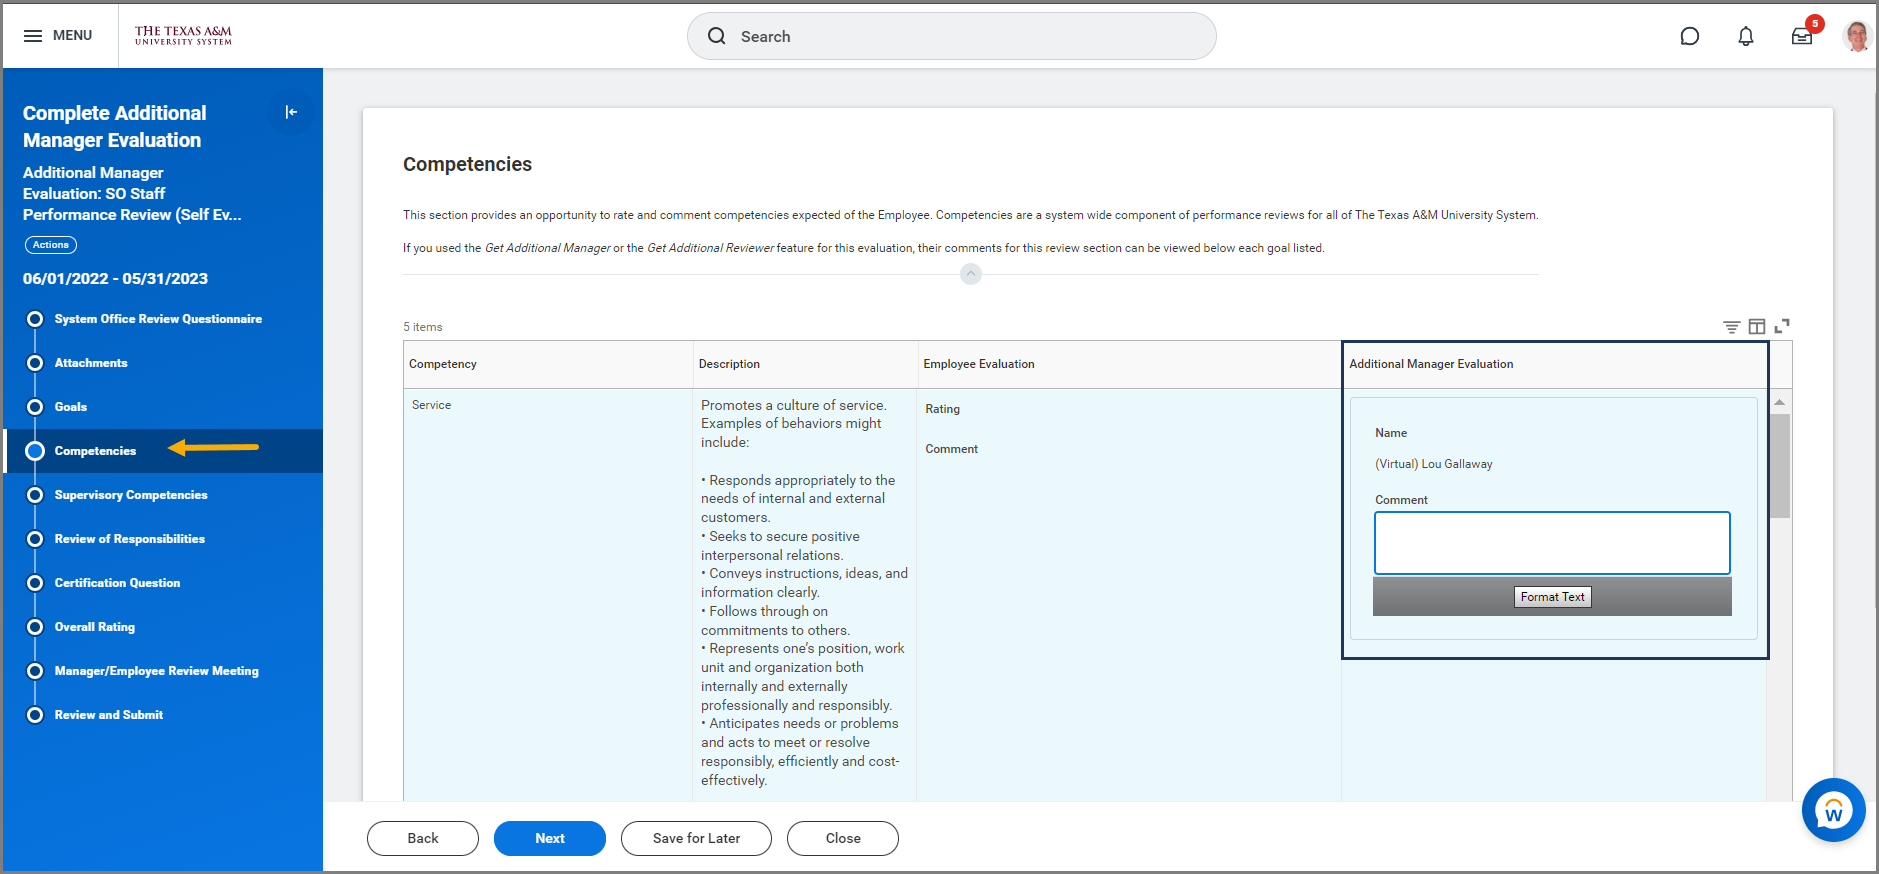Open the chat bubble icon
The width and height of the screenshot is (1879, 874).
click(x=1689, y=37)
